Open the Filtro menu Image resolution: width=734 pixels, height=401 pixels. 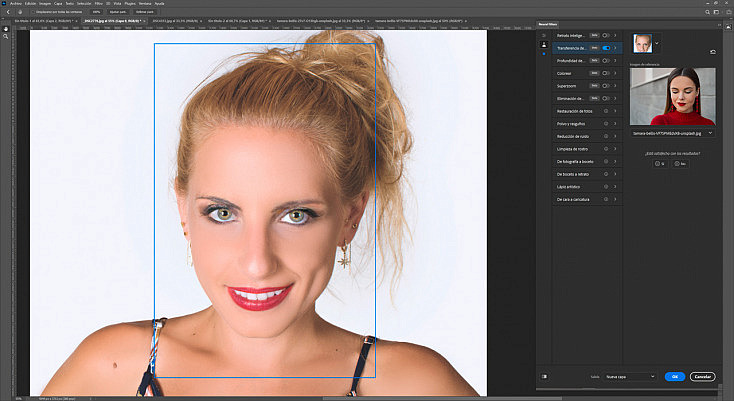point(99,3)
